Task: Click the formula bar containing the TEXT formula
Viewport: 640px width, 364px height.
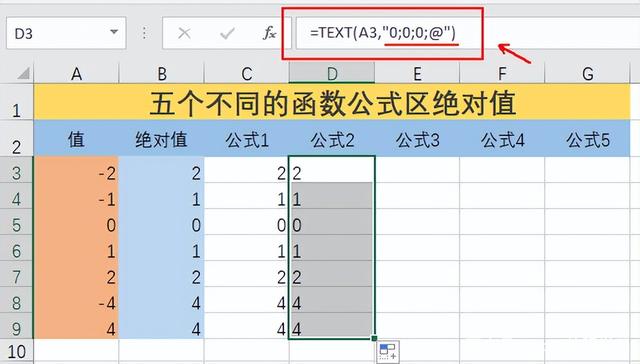Action: (468, 33)
